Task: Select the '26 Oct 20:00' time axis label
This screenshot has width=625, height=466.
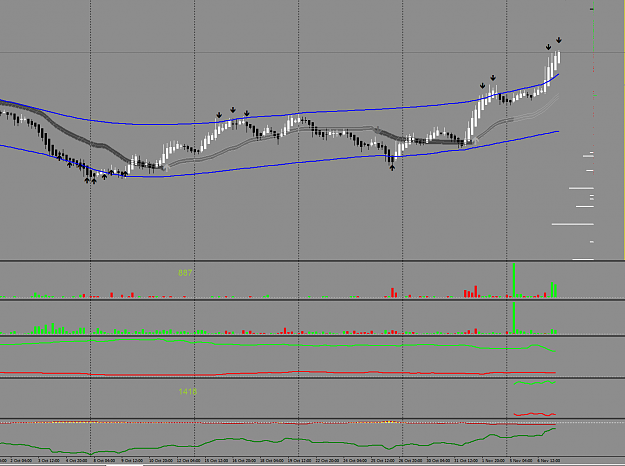Action: click(410, 460)
